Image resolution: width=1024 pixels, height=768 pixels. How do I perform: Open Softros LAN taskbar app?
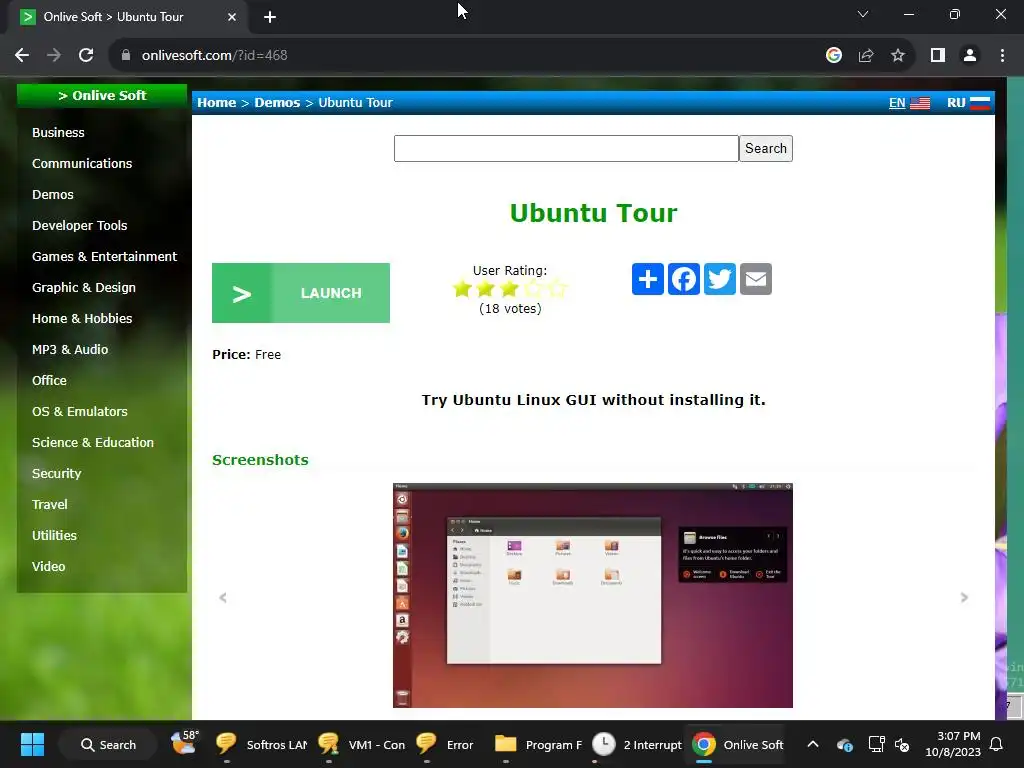click(x=261, y=744)
